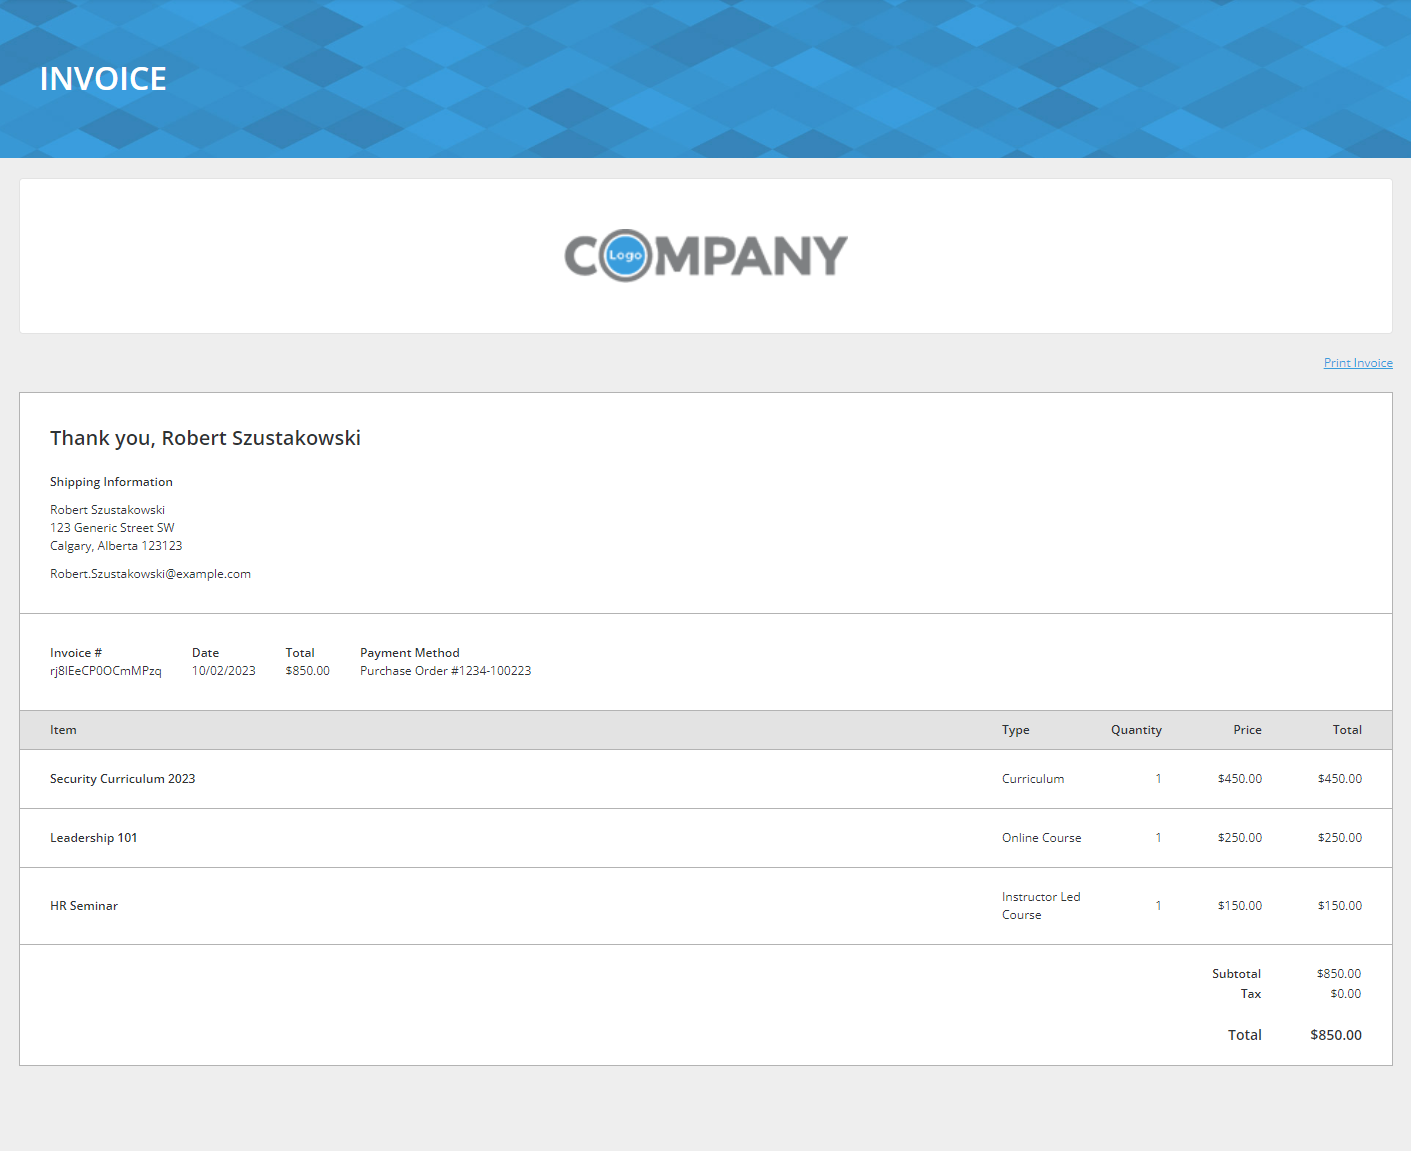
Task: Click the Print Invoice link
Action: point(1358,363)
